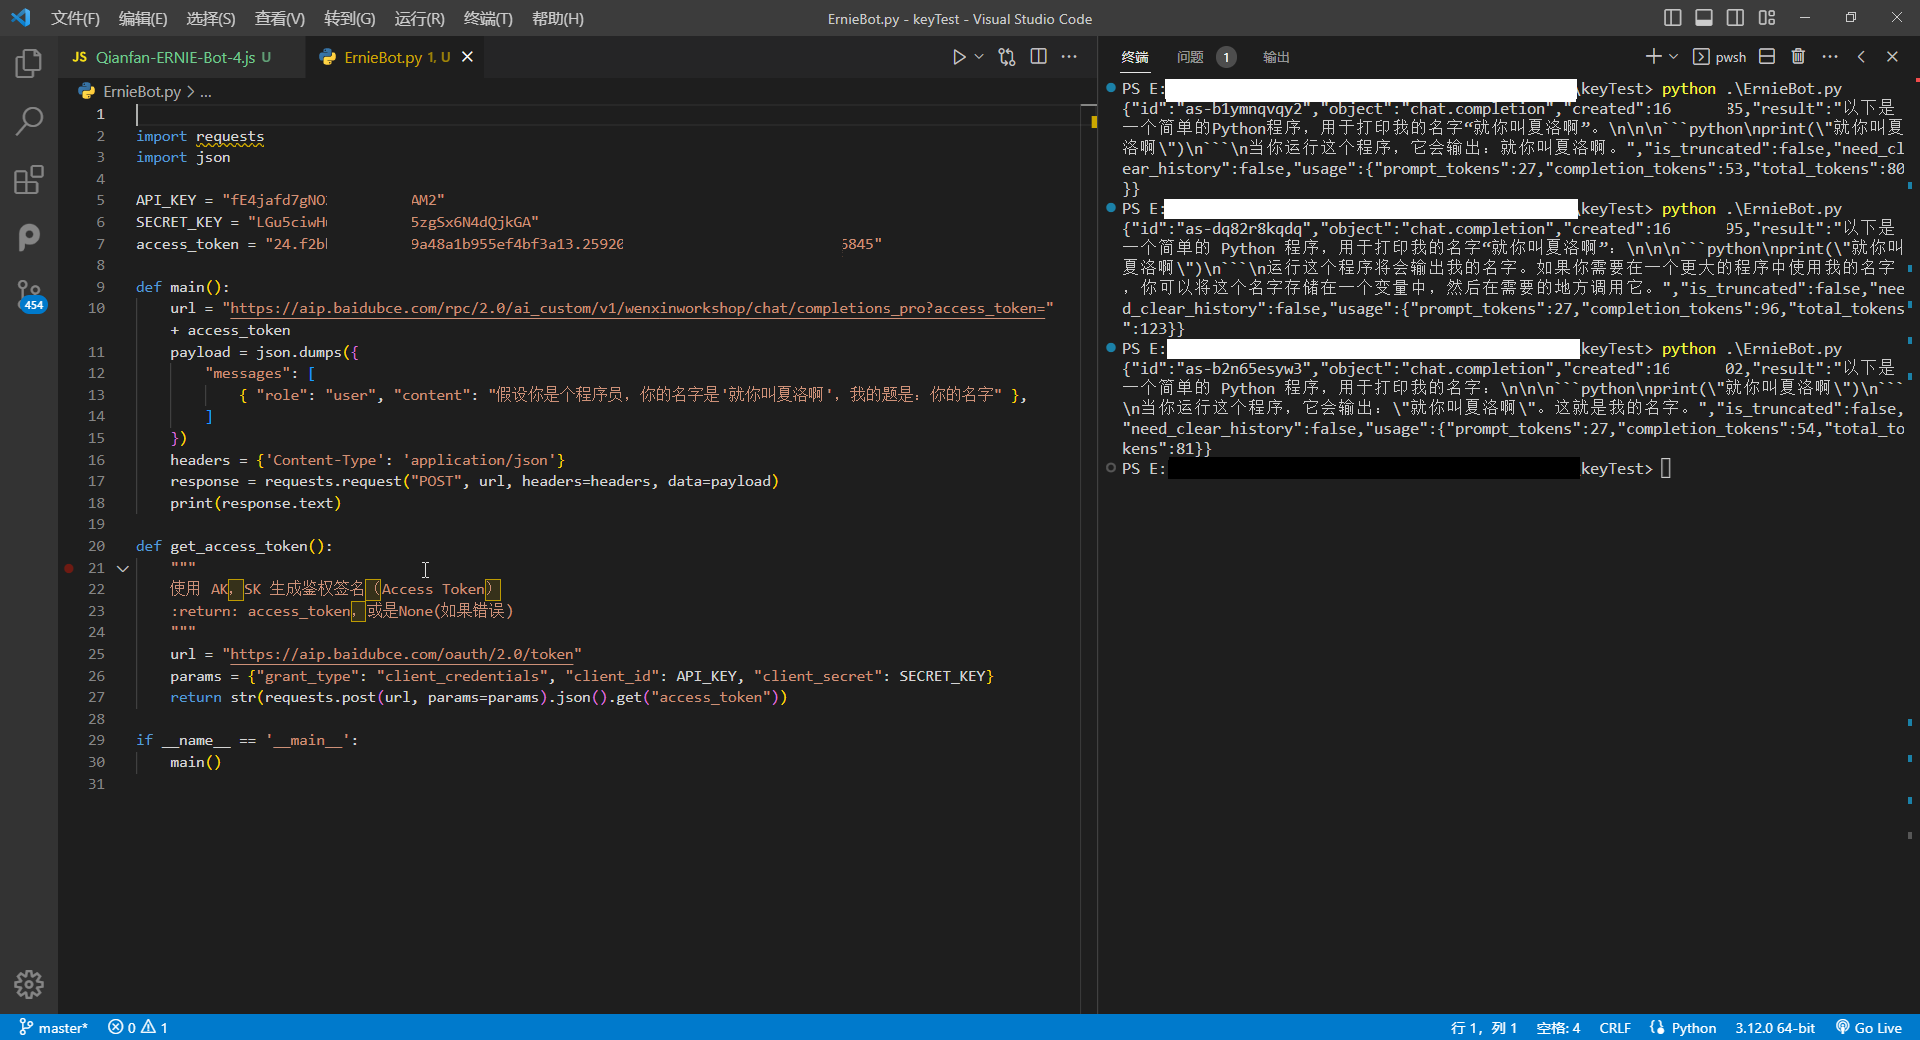This screenshot has height=1040, width=1920.
Task: Place cursor in terminal prompt input
Action: point(1666,468)
